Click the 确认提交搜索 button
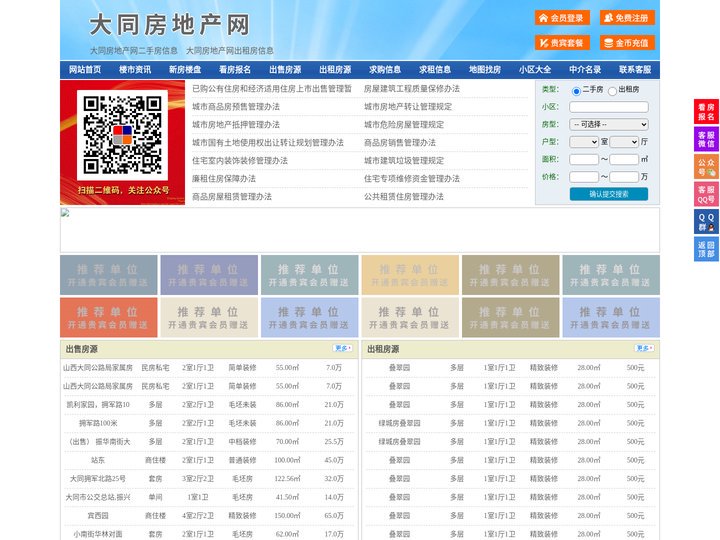This screenshot has height=540, width=720. tap(609, 194)
